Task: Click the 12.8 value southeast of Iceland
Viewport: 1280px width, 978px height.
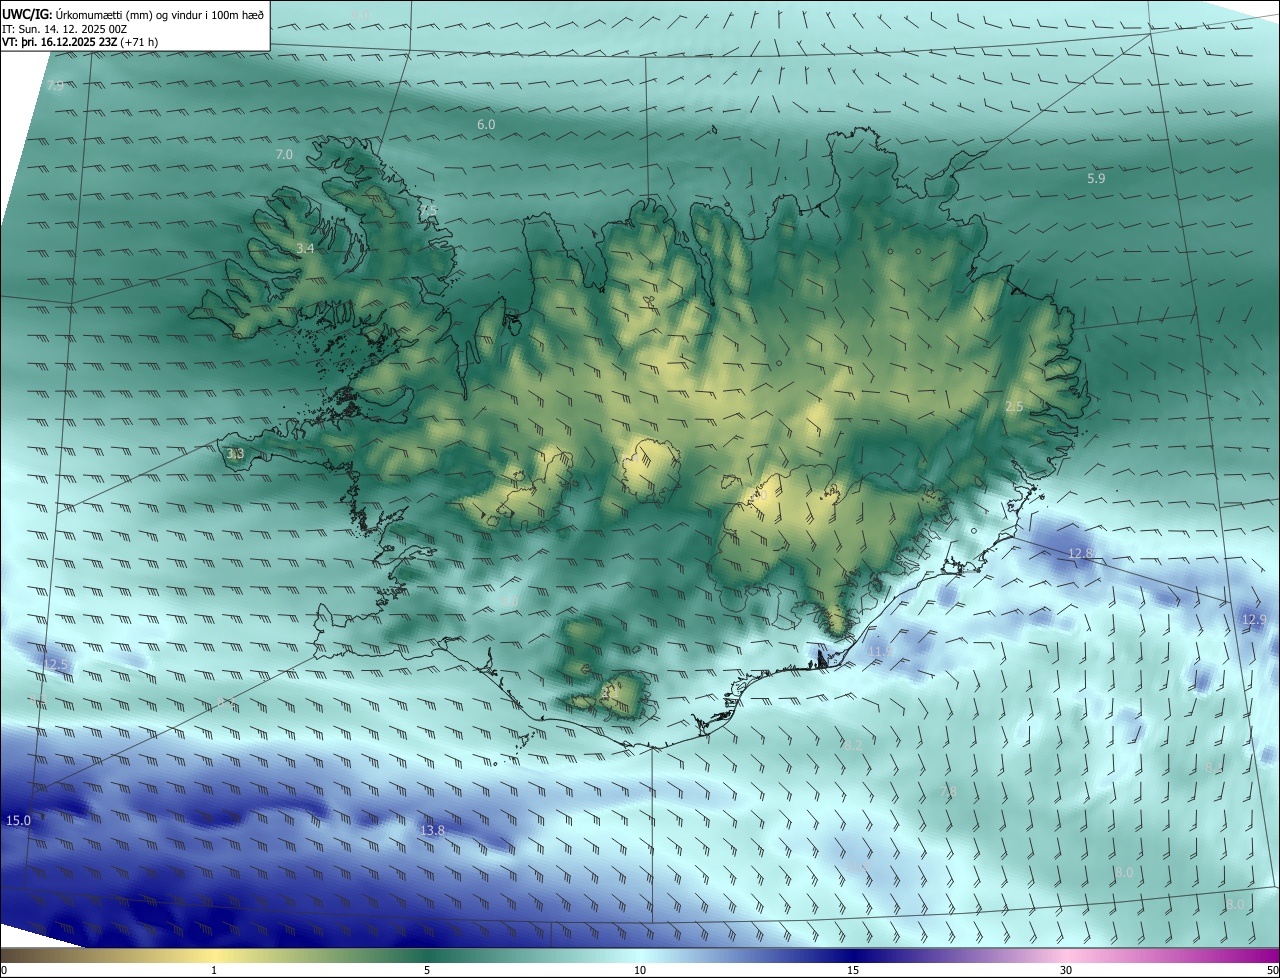Action: click(1081, 554)
